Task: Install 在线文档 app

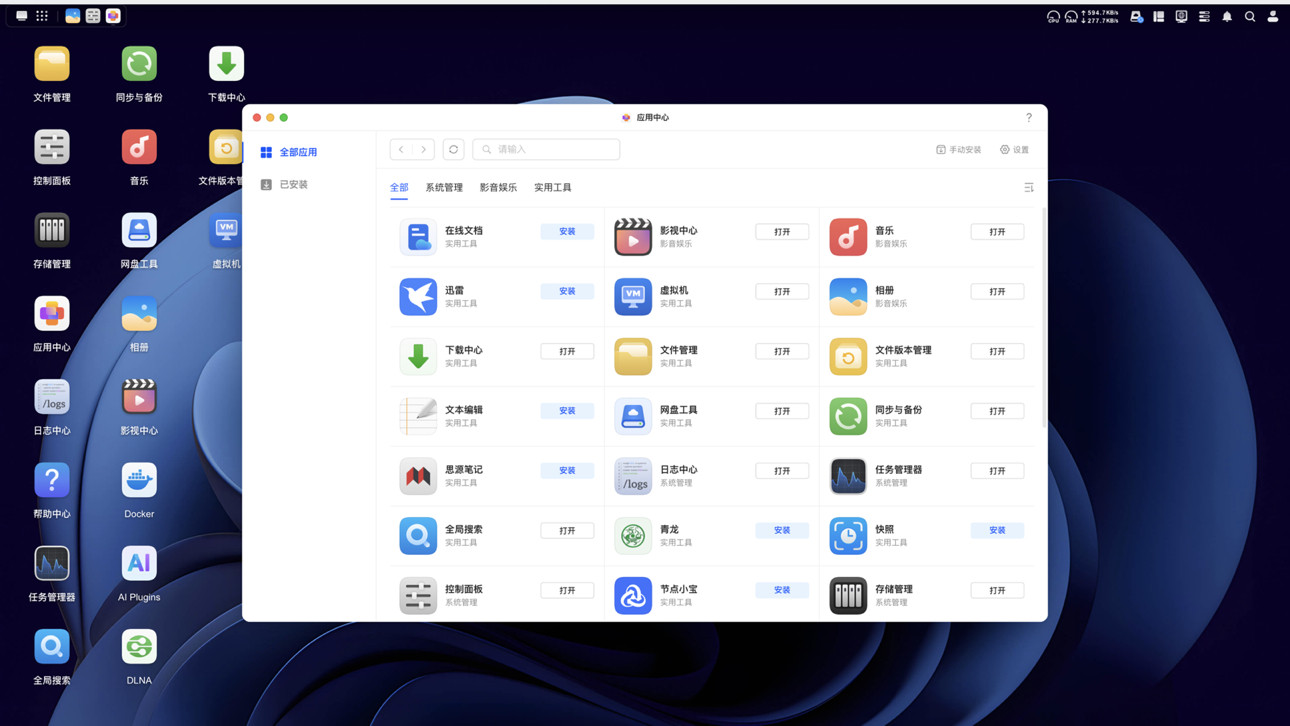Action: [567, 232]
